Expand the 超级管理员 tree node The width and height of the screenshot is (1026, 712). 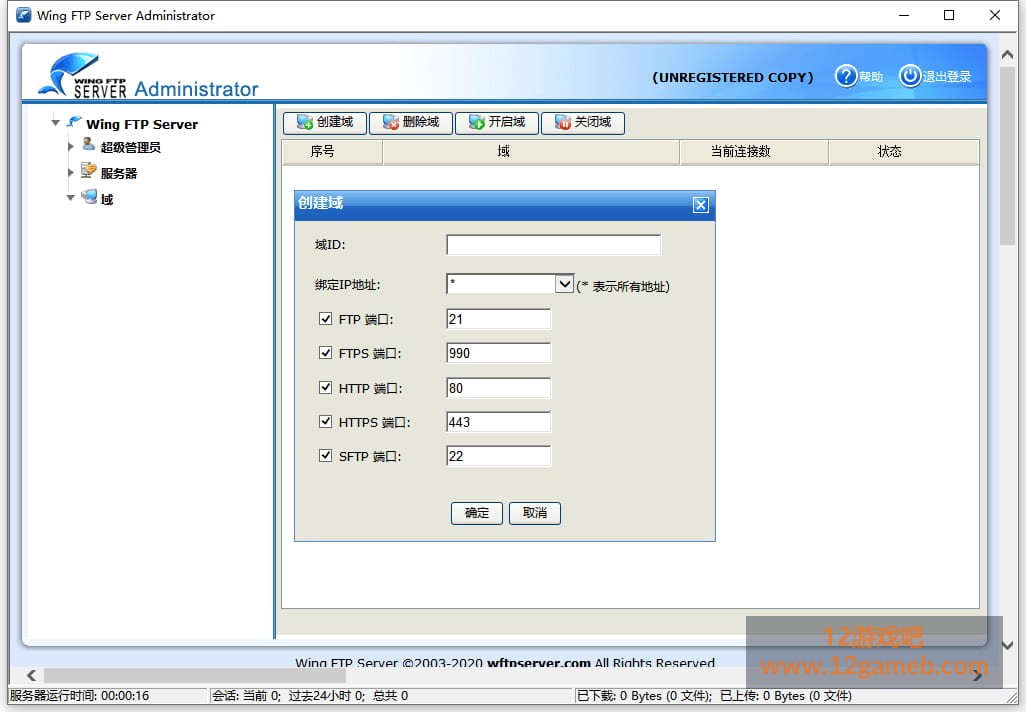71,147
